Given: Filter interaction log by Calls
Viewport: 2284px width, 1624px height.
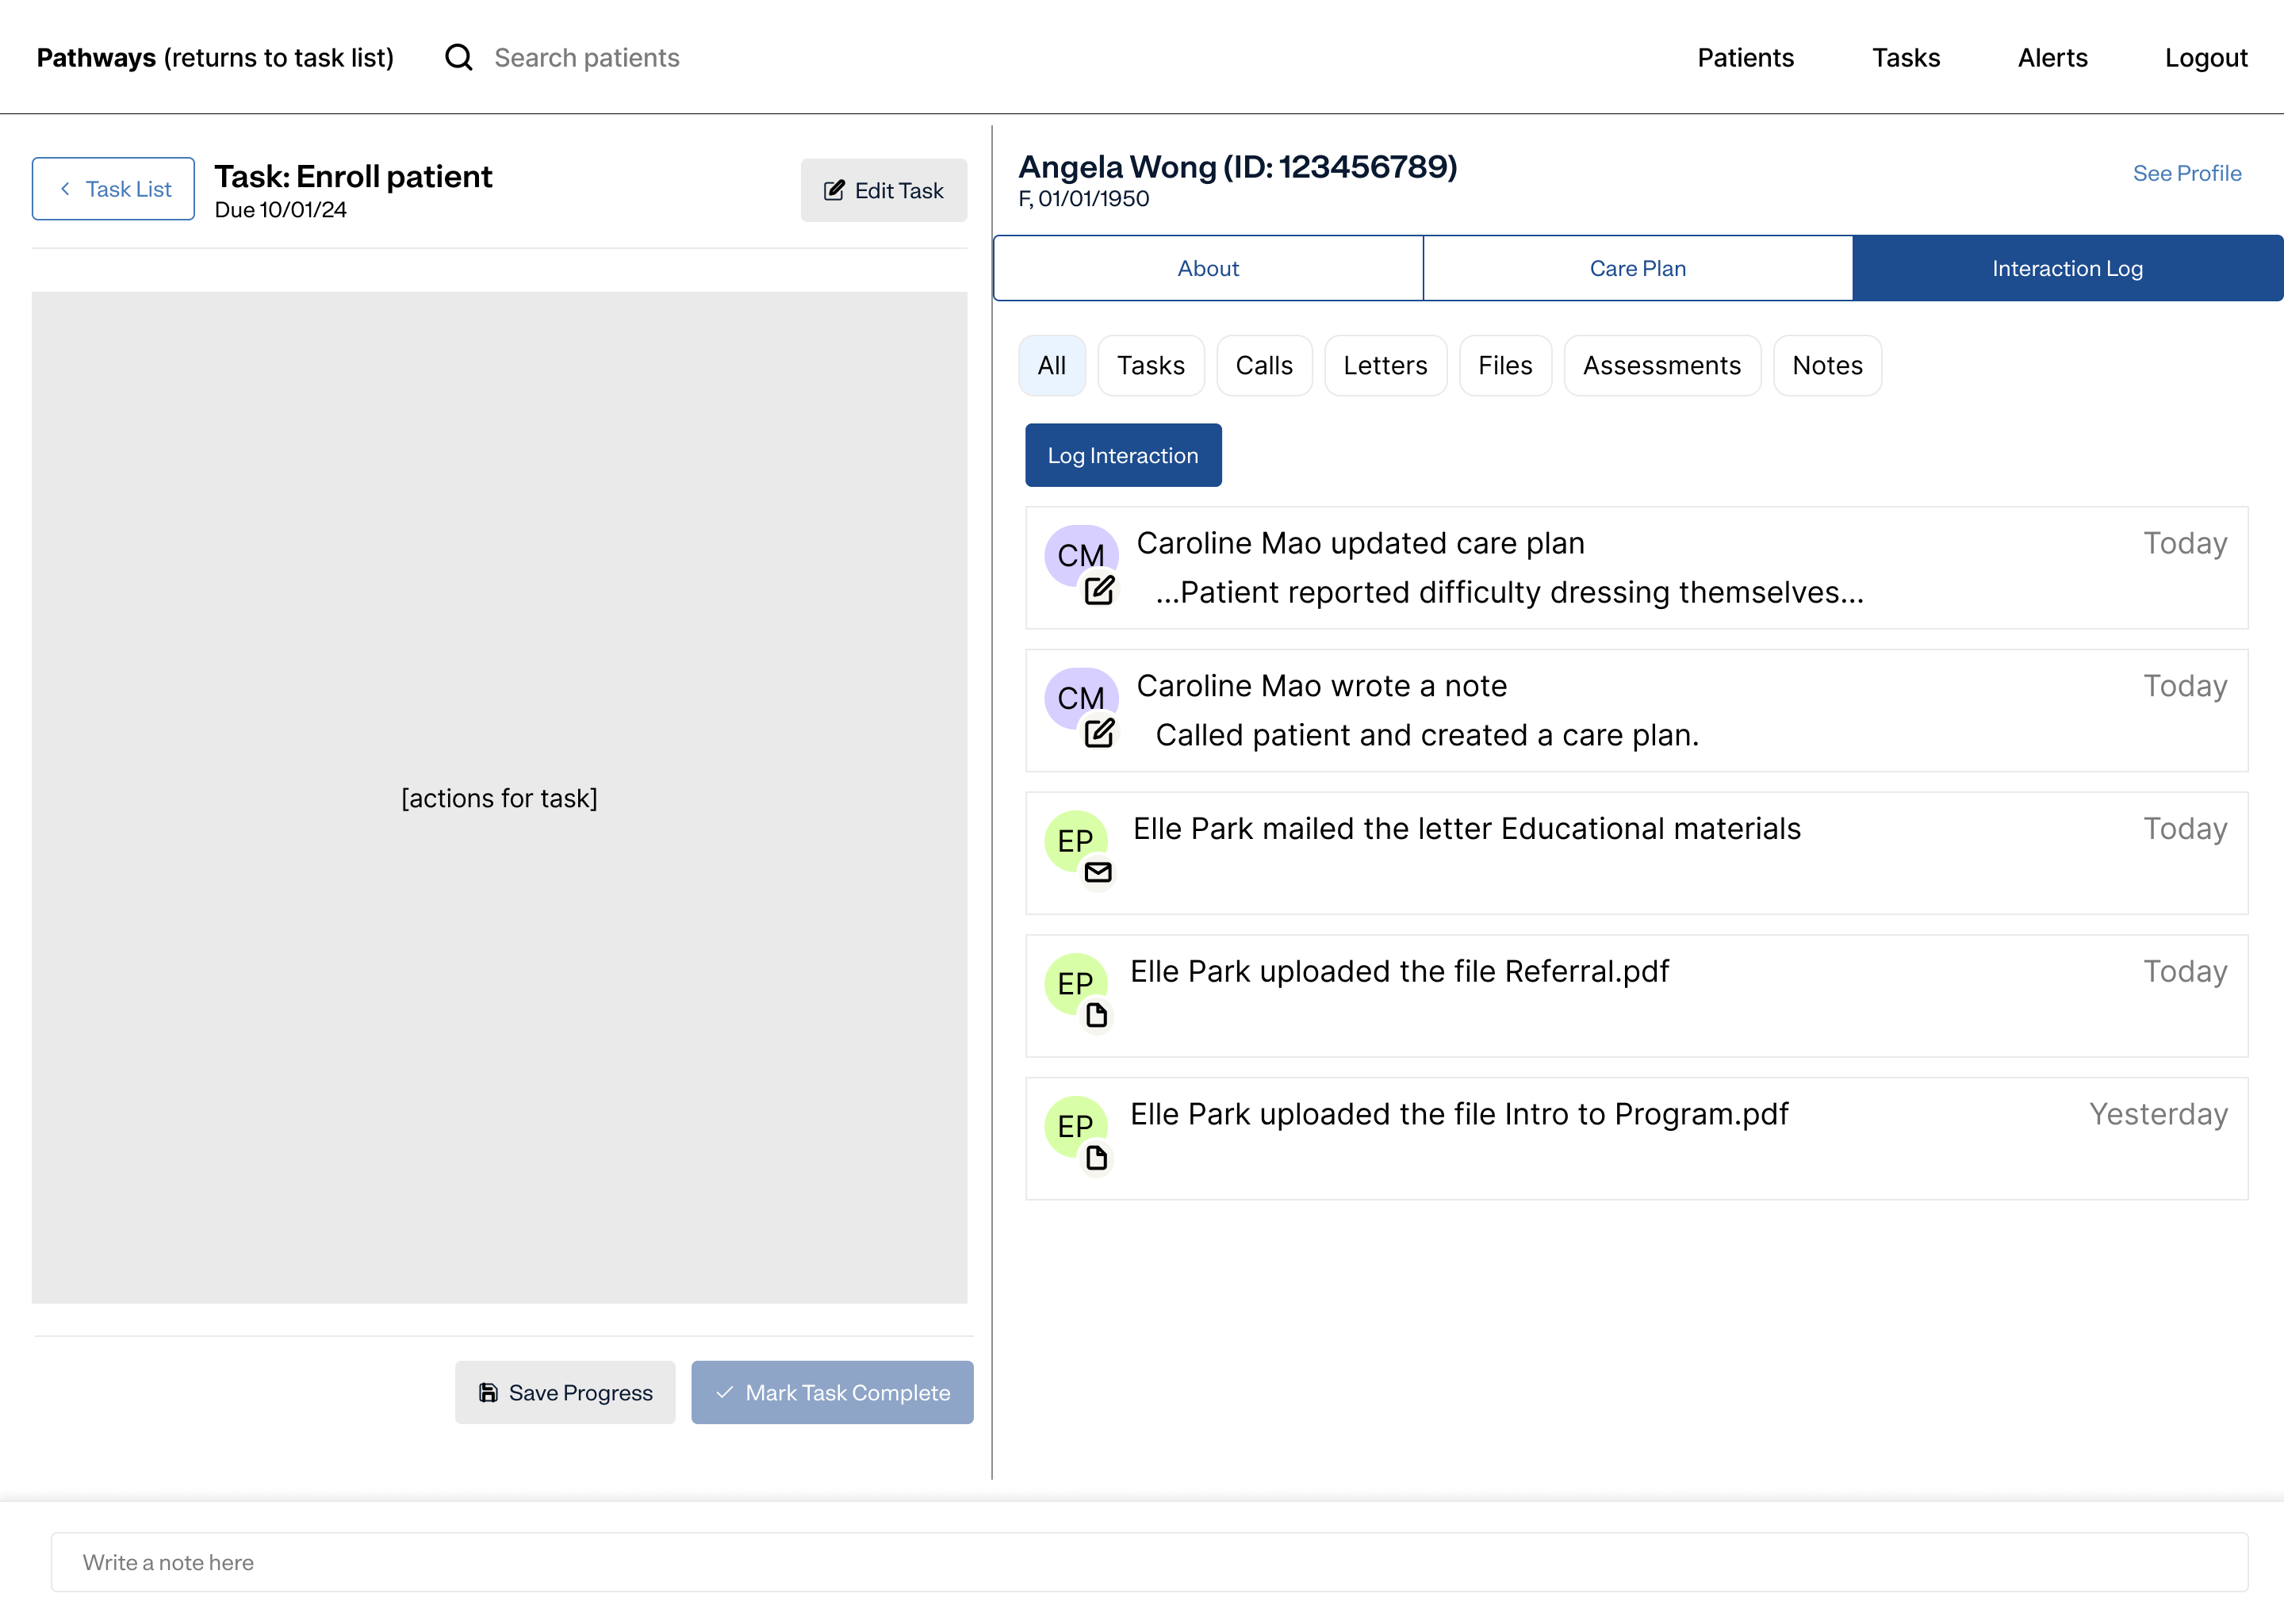Looking at the screenshot, I should click(x=1264, y=365).
